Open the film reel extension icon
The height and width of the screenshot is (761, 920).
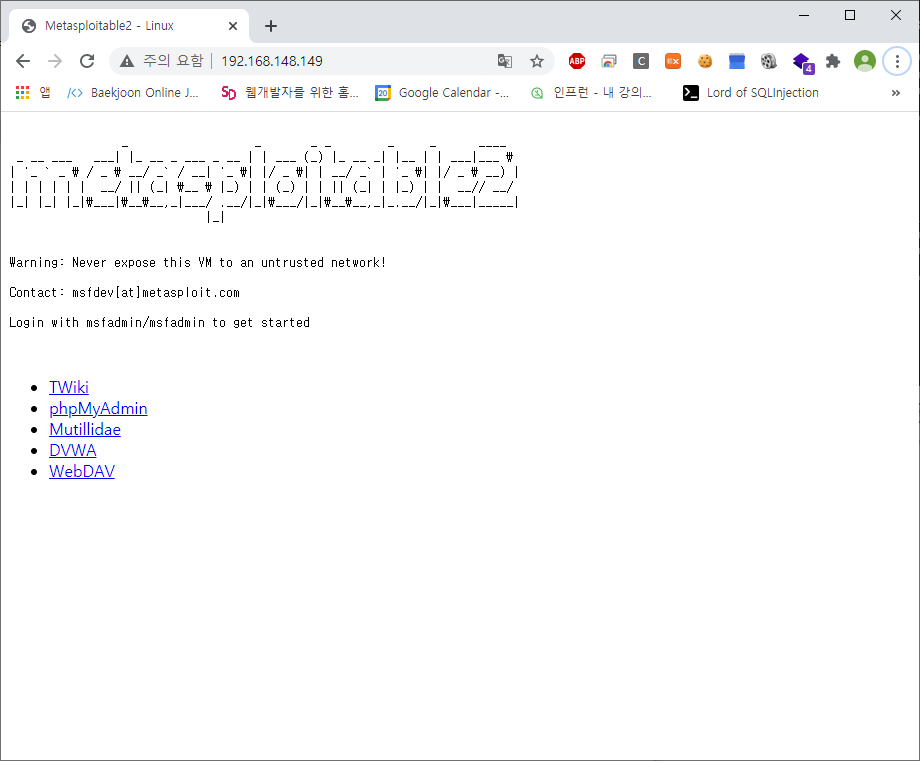[769, 61]
